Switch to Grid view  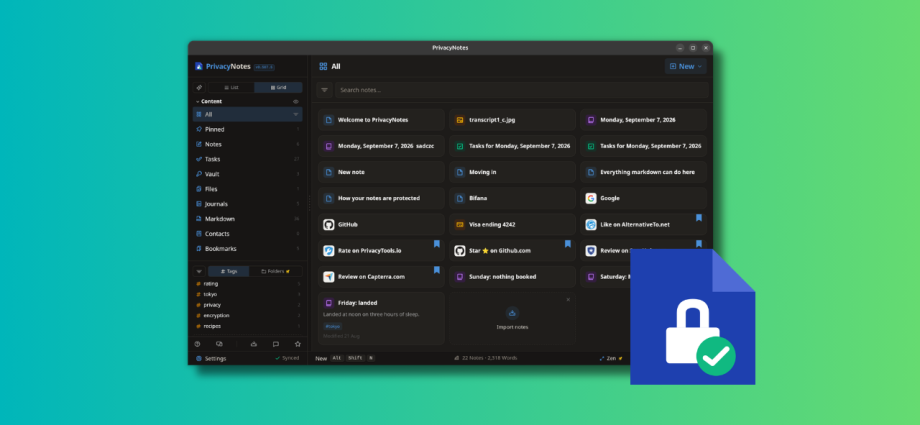tap(279, 87)
